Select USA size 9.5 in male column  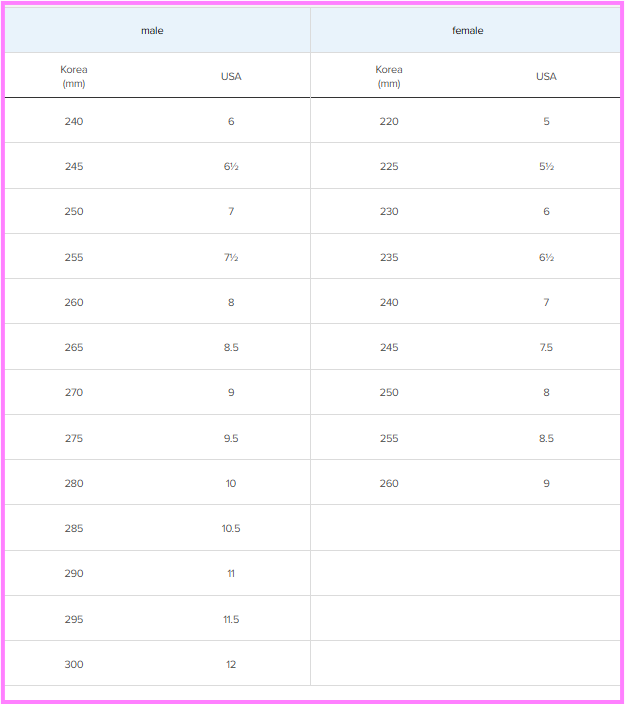pyautogui.click(x=231, y=438)
